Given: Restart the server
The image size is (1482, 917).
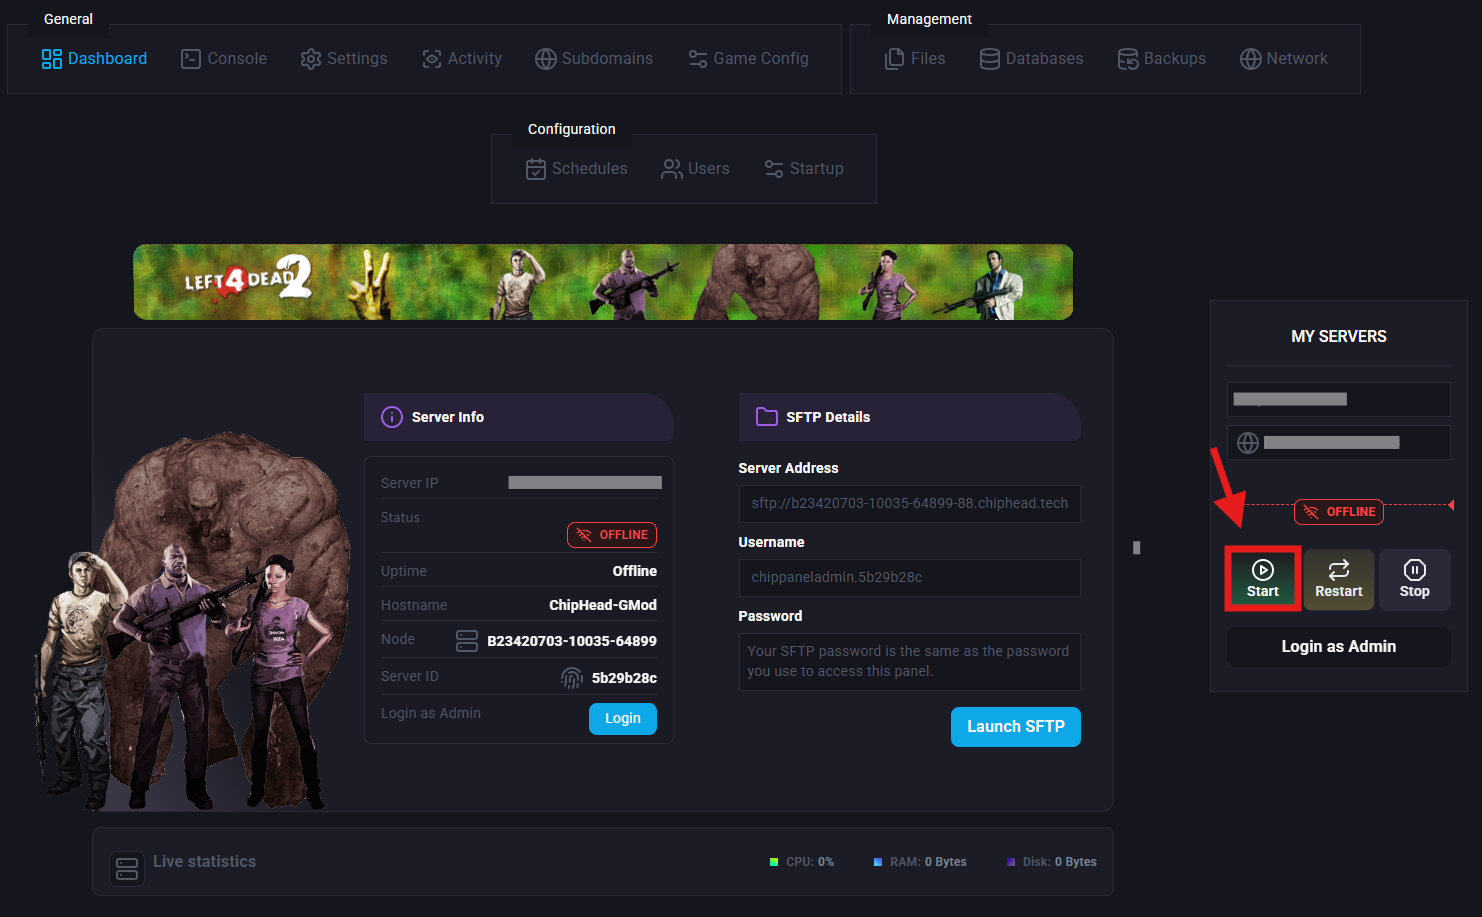Looking at the screenshot, I should (1339, 579).
